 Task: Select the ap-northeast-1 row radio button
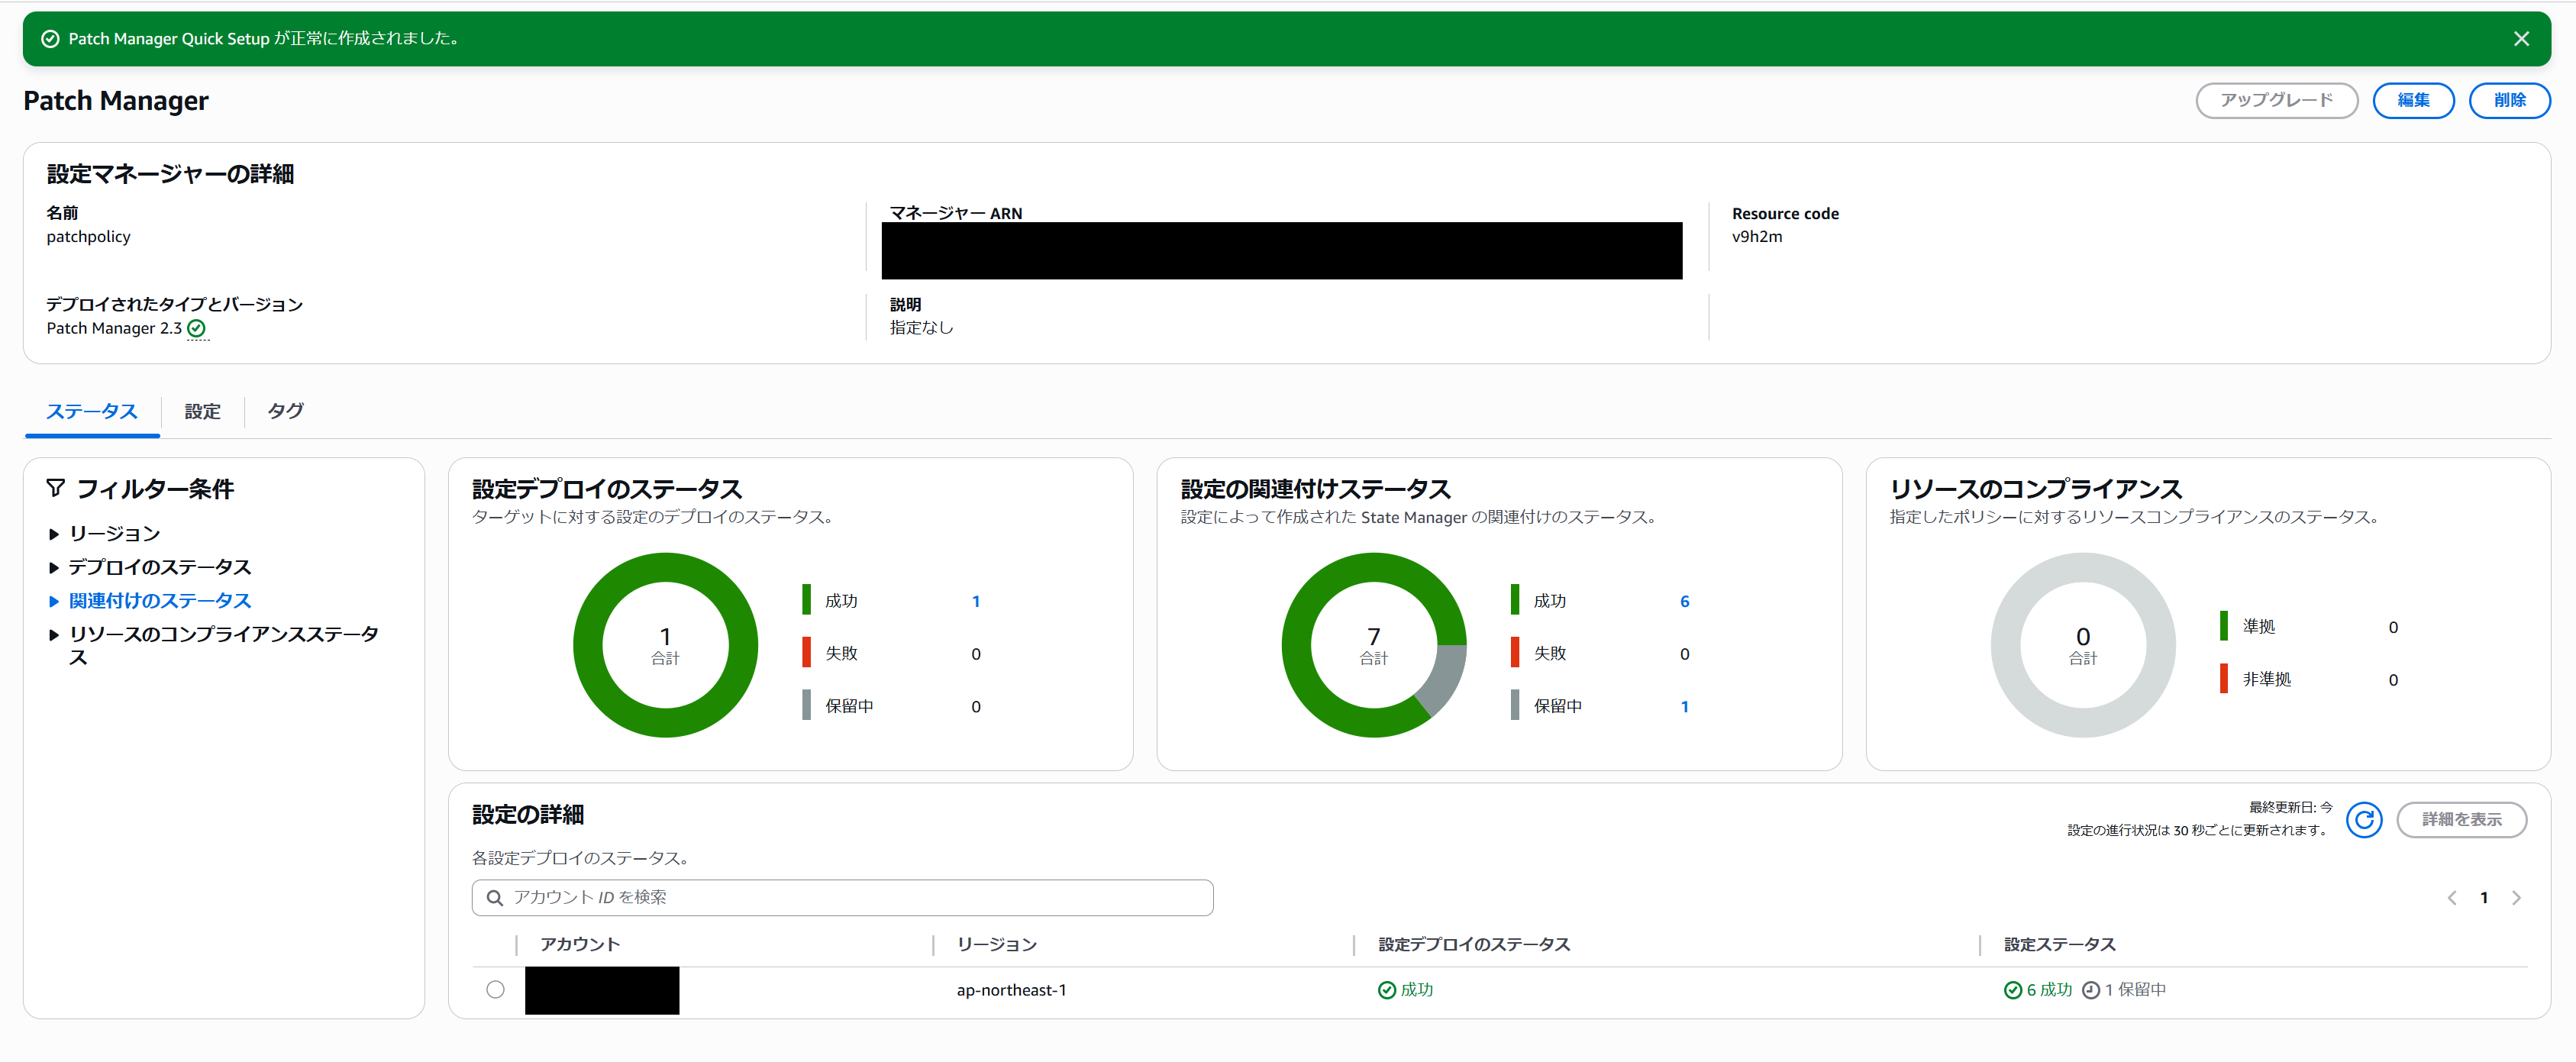pyautogui.click(x=495, y=990)
